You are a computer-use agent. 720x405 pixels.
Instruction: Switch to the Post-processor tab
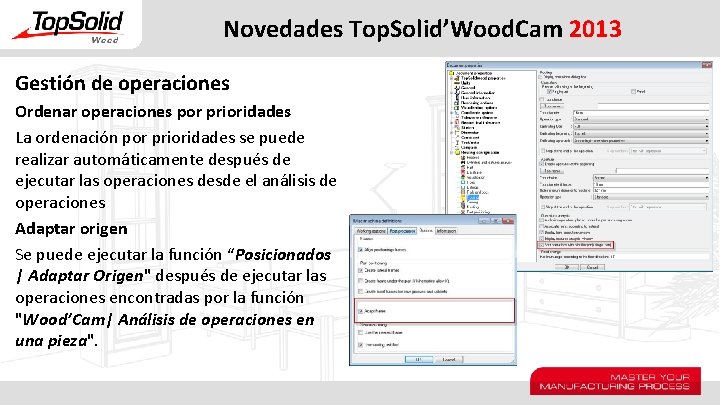click(x=403, y=231)
